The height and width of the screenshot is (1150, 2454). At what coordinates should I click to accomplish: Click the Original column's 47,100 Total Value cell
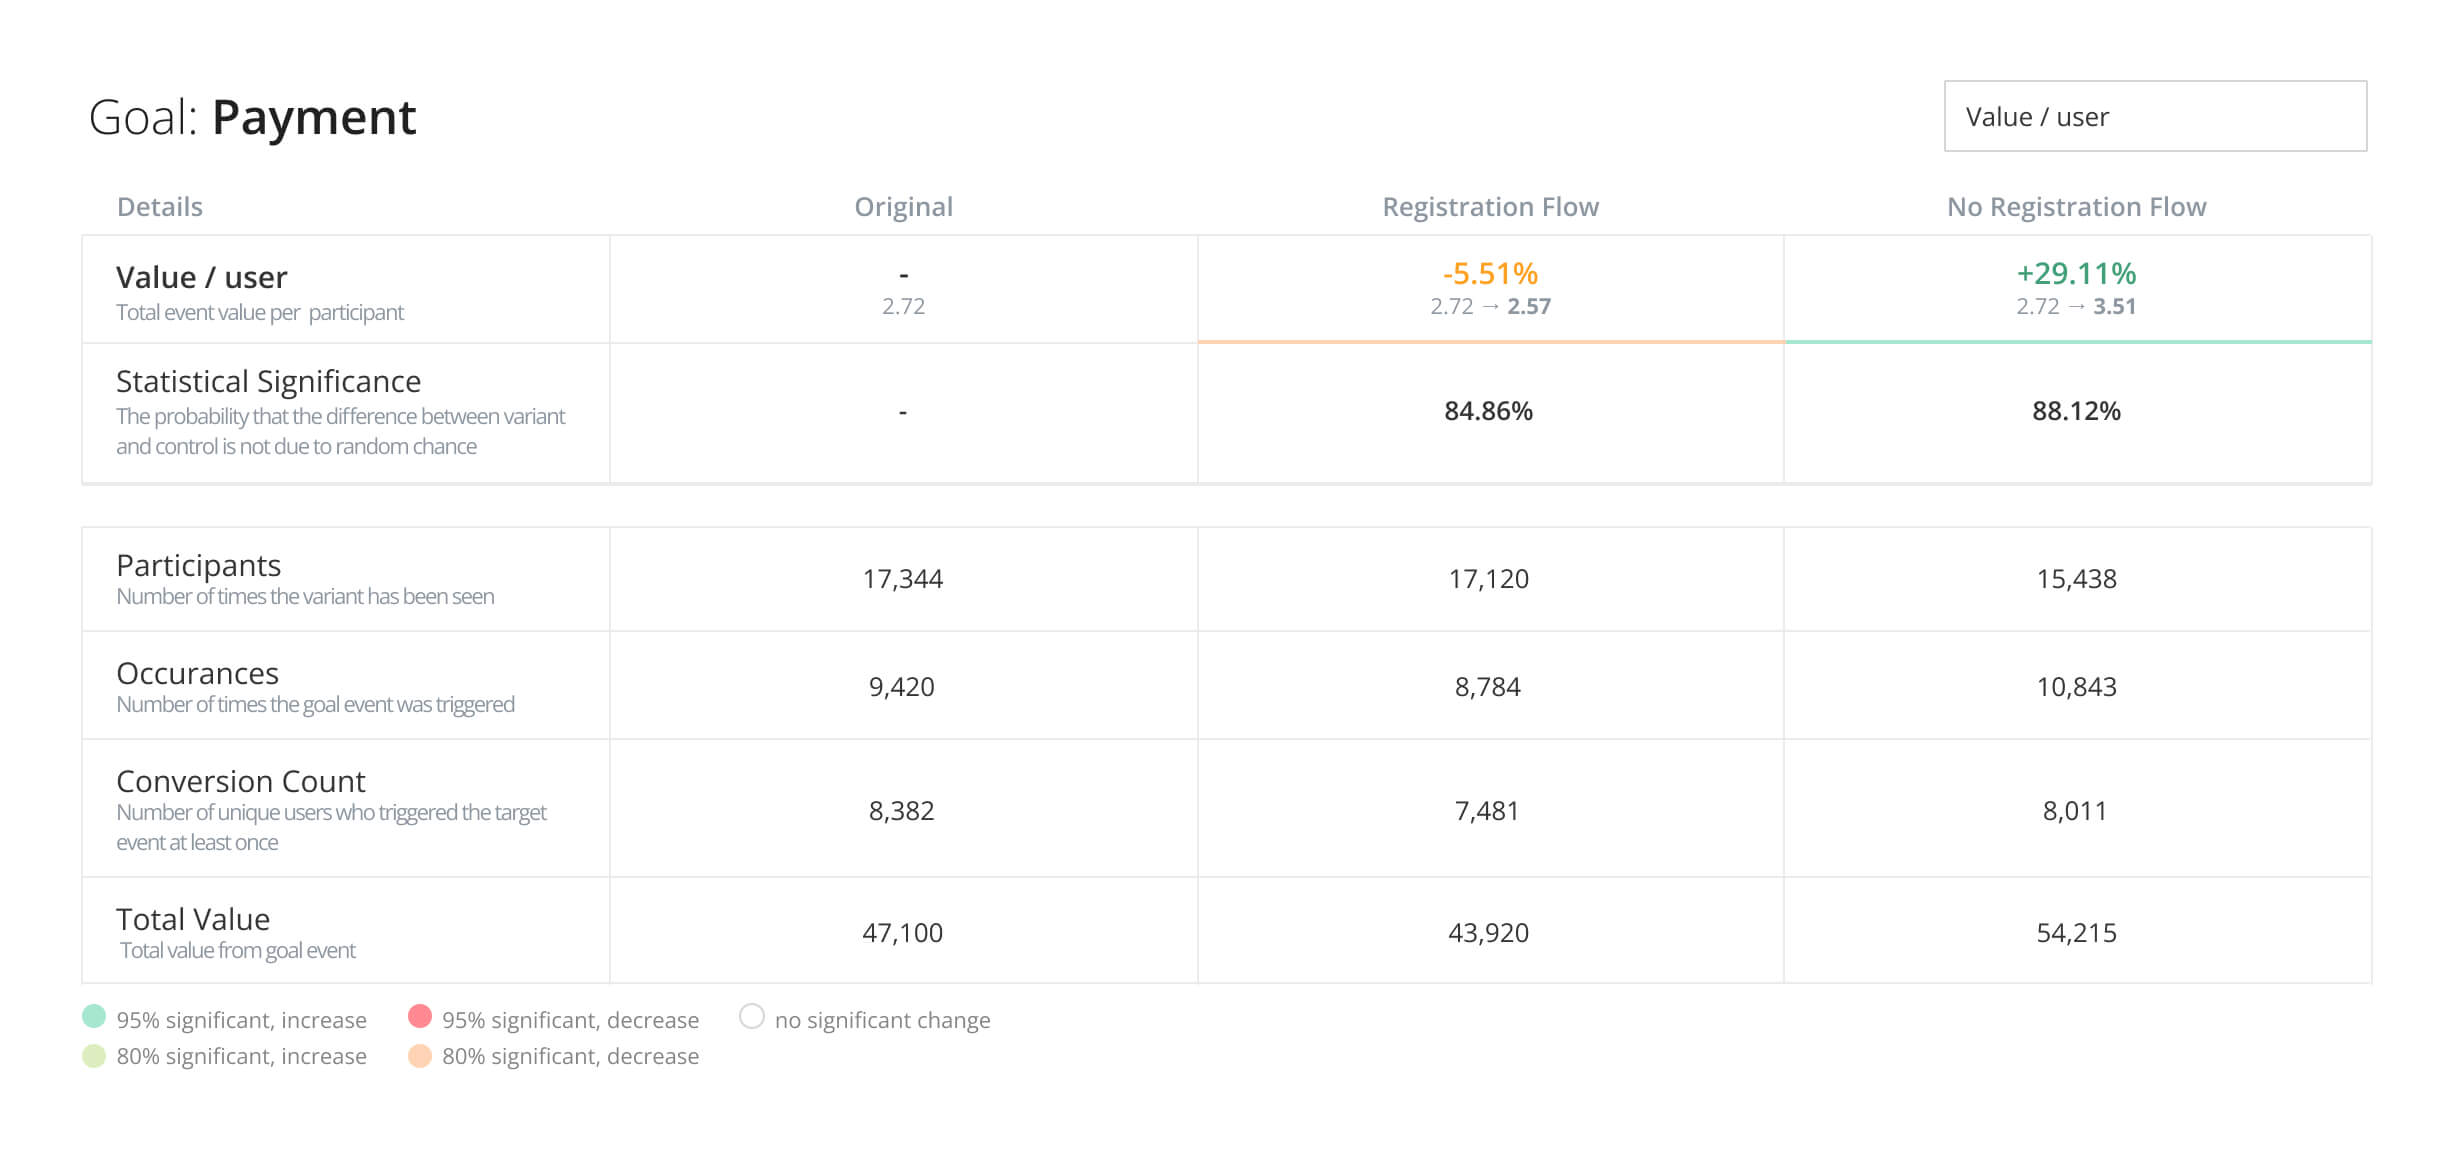903,933
